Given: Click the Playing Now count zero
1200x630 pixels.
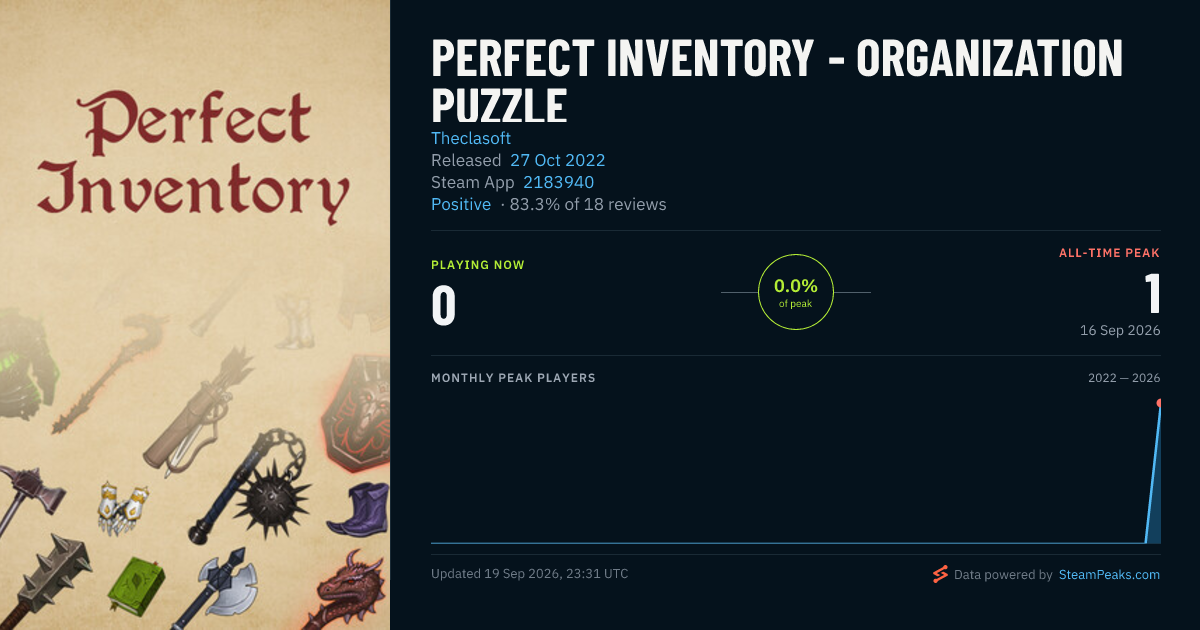Looking at the screenshot, I should tap(444, 306).
